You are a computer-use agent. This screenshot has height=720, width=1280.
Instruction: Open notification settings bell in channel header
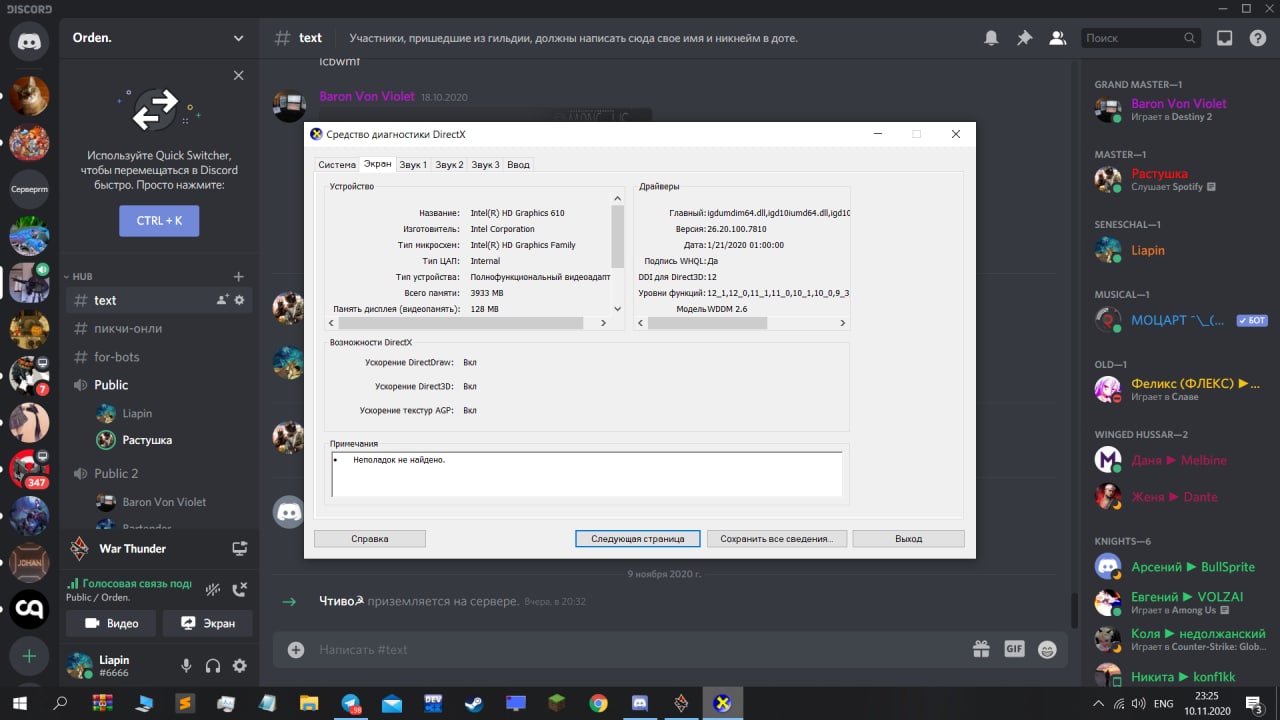tap(991, 38)
